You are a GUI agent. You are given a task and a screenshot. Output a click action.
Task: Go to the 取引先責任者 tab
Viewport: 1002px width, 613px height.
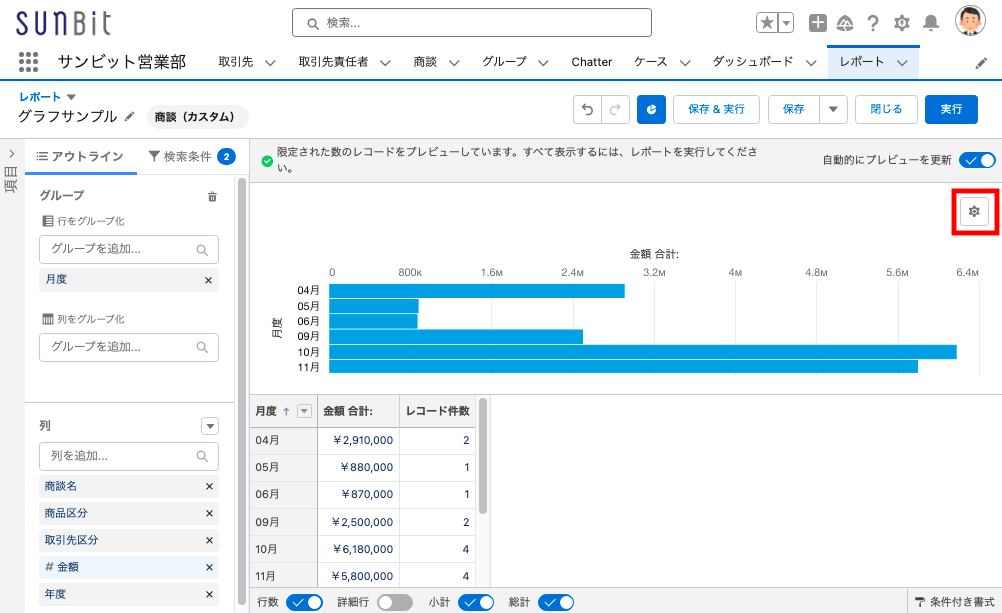[334, 62]
